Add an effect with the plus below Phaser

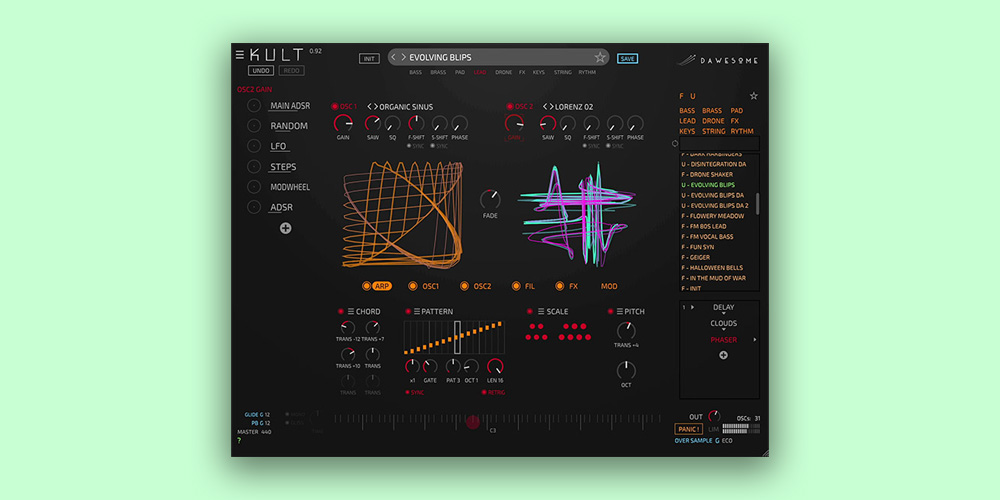723,355
